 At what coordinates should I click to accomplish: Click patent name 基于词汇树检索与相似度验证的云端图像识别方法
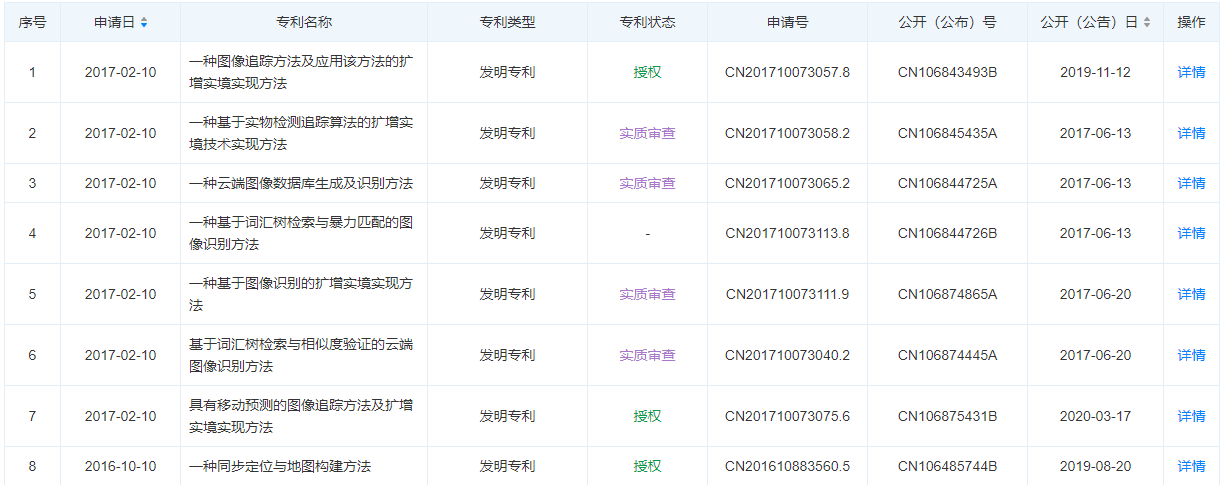coord(301,355)
